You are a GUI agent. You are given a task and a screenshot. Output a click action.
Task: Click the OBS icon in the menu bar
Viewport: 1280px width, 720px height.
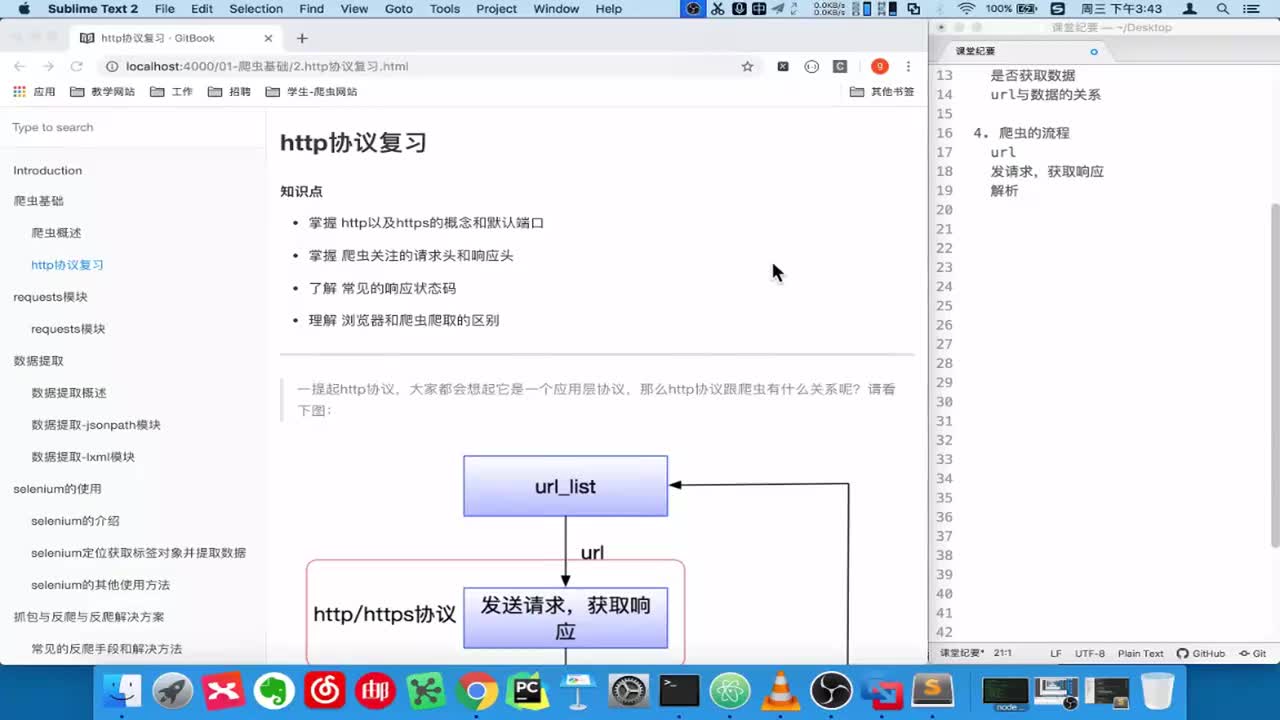pos(694,9)
